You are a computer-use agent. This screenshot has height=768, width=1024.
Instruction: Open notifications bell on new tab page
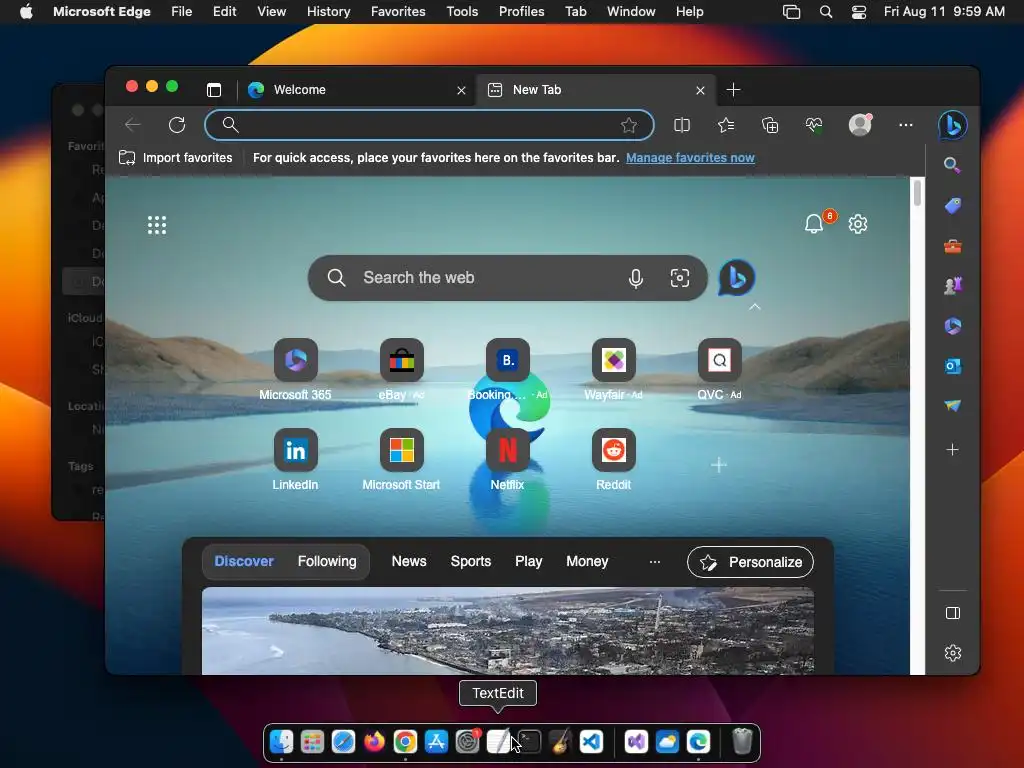814,224
